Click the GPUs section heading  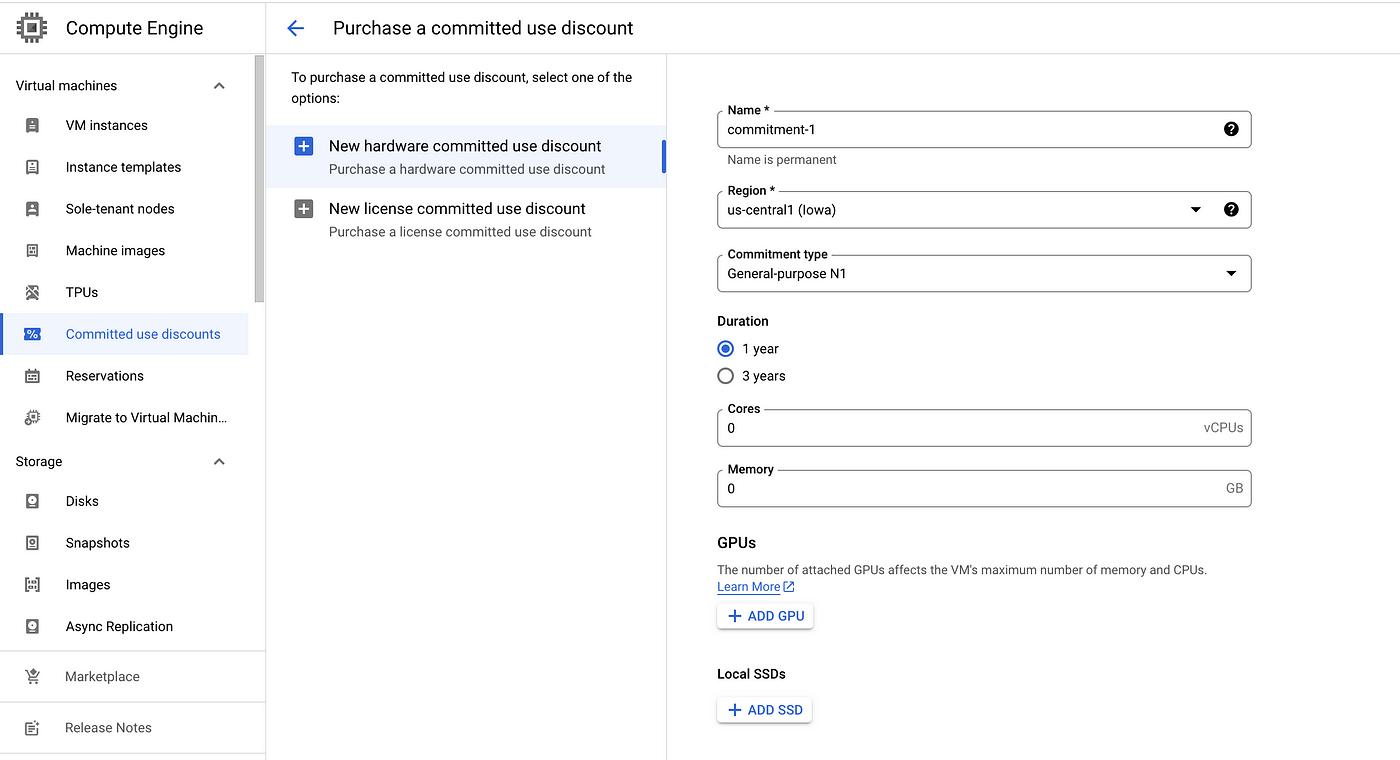click(736, 543)
